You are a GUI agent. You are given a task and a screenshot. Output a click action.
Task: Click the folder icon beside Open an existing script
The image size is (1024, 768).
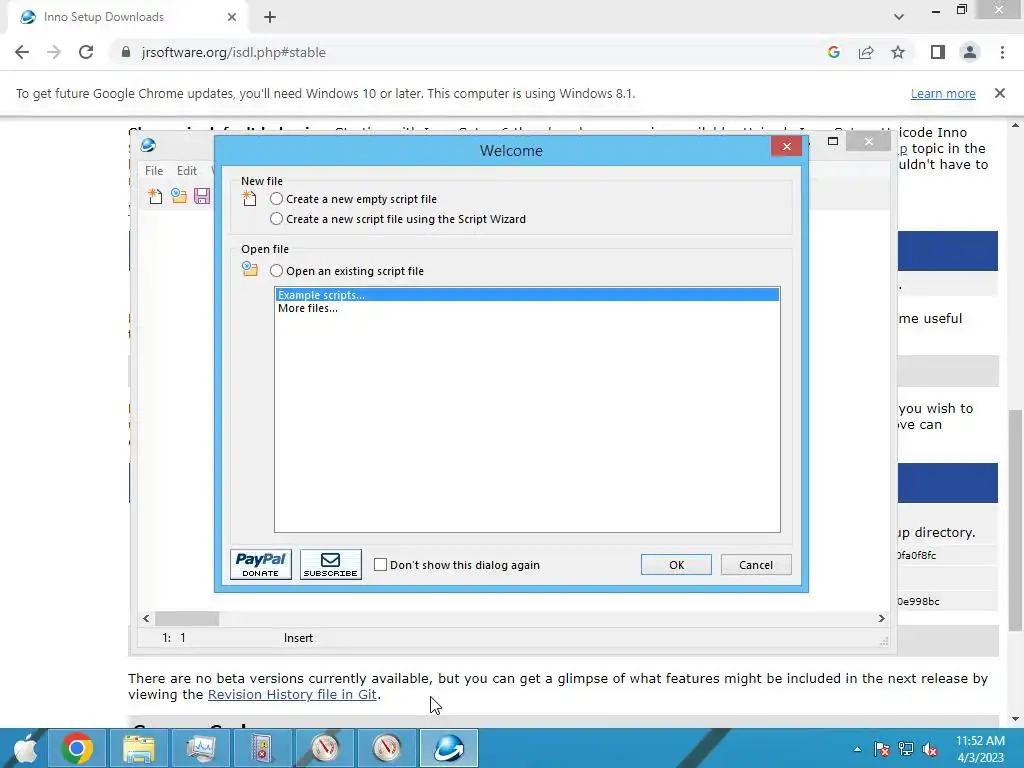click(x=249, y=268)
